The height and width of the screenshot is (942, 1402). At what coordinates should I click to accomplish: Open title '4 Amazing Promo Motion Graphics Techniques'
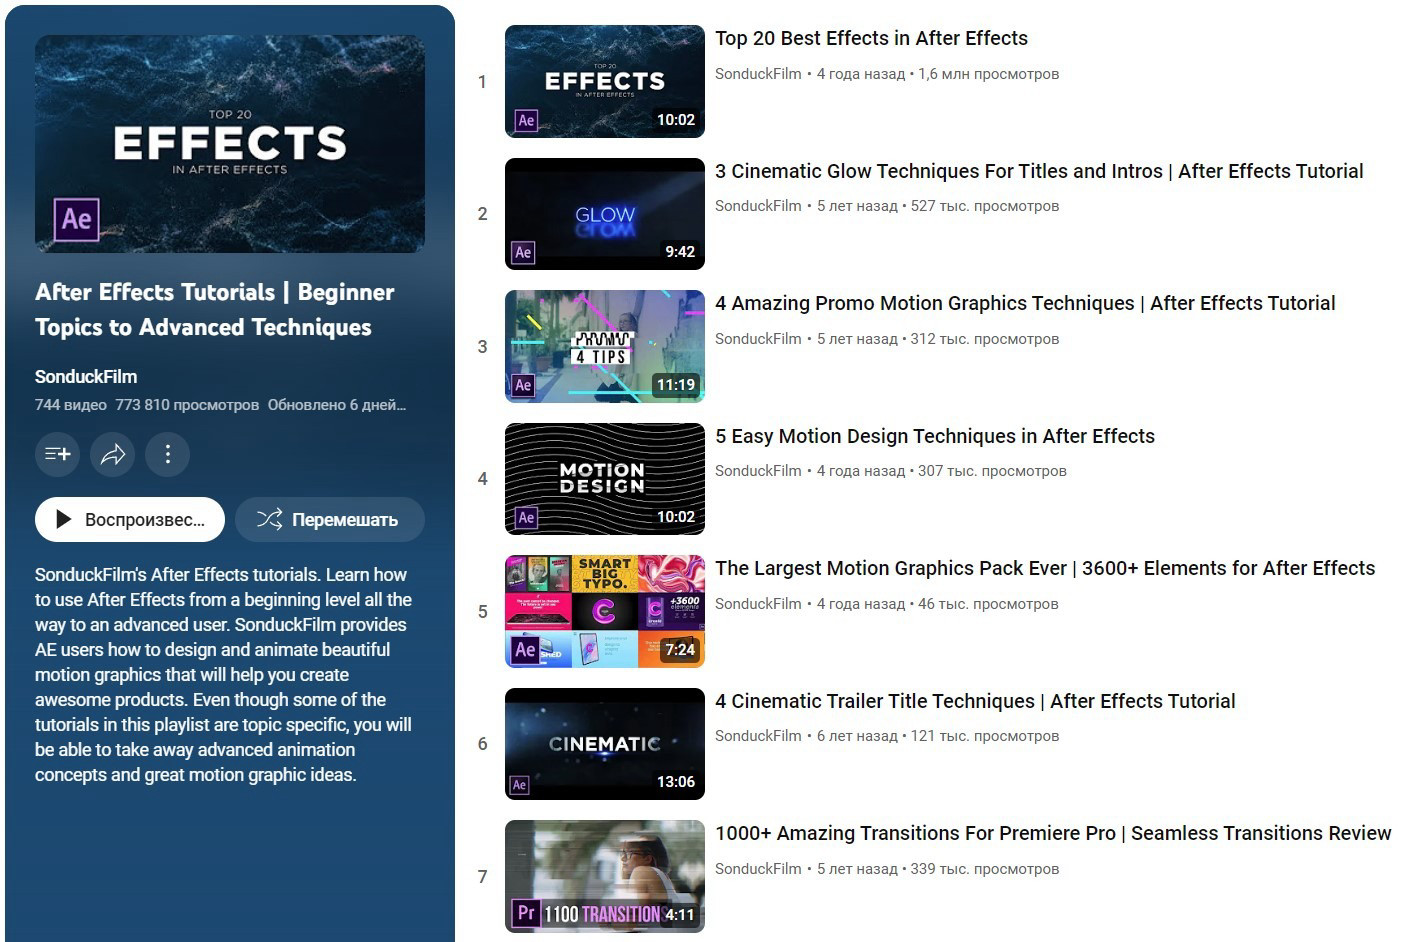[1025, 303]
